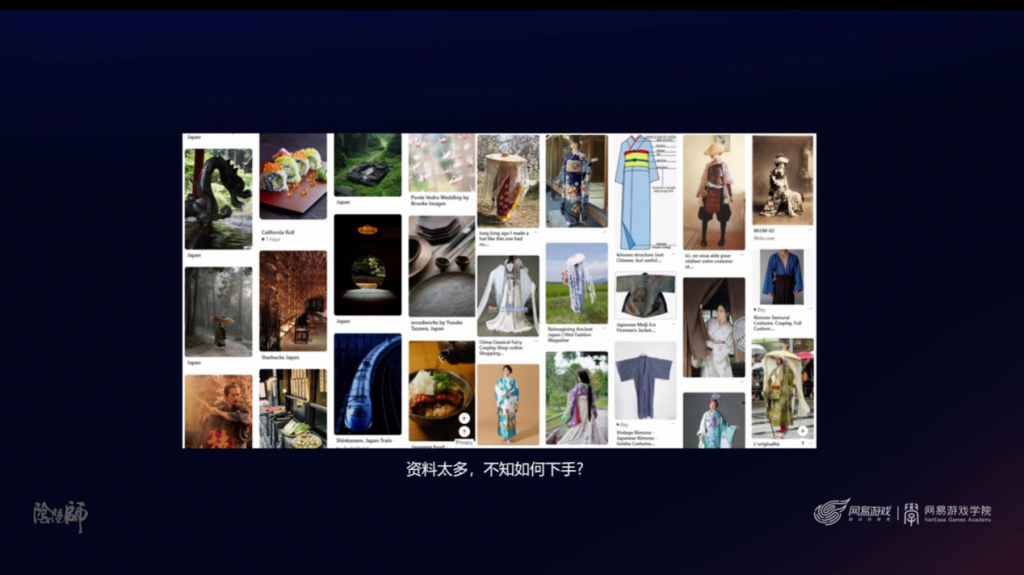Click the Onmyoji logo watermark
Image resolution: width=1024 pixels, height=575 pixels.
point(60,516)
